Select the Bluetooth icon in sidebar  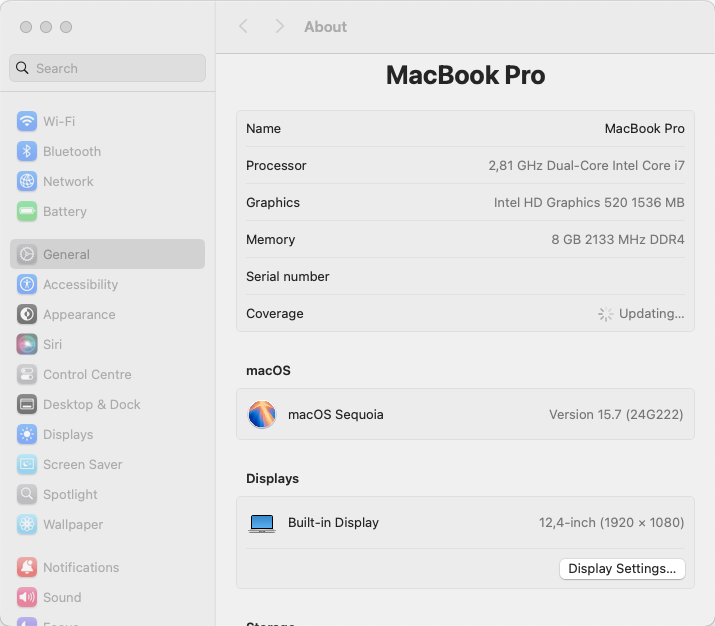coord(27,151)
